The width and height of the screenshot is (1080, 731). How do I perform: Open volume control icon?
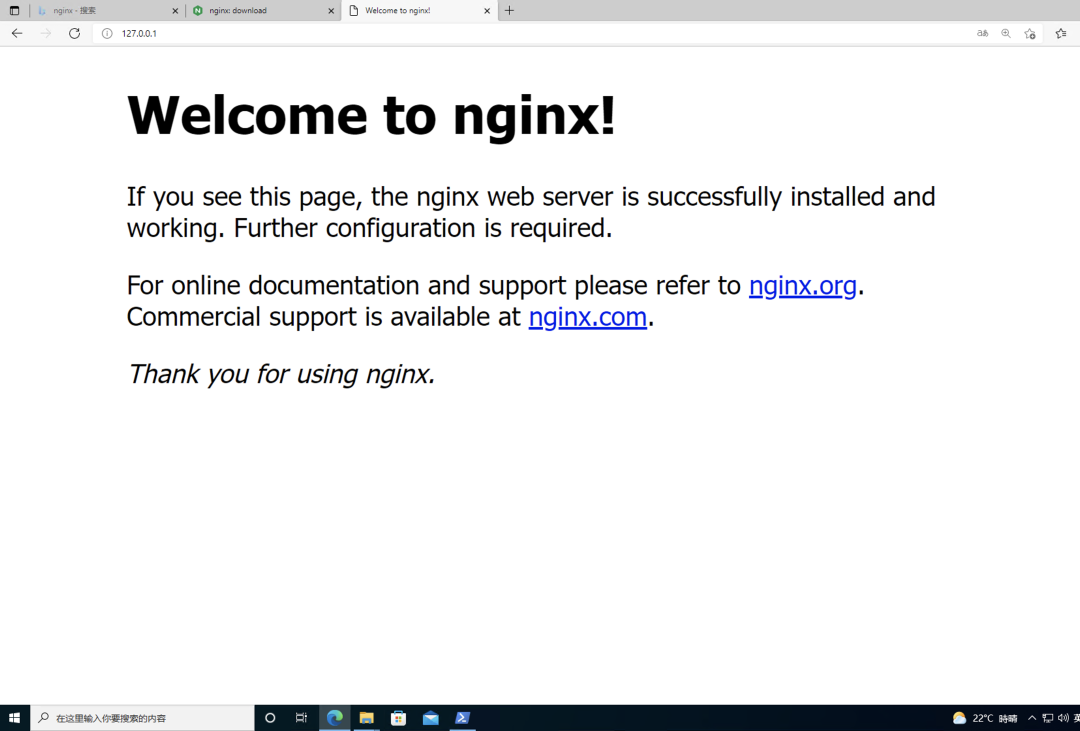pyautogui.click(x=1063, y=718)
